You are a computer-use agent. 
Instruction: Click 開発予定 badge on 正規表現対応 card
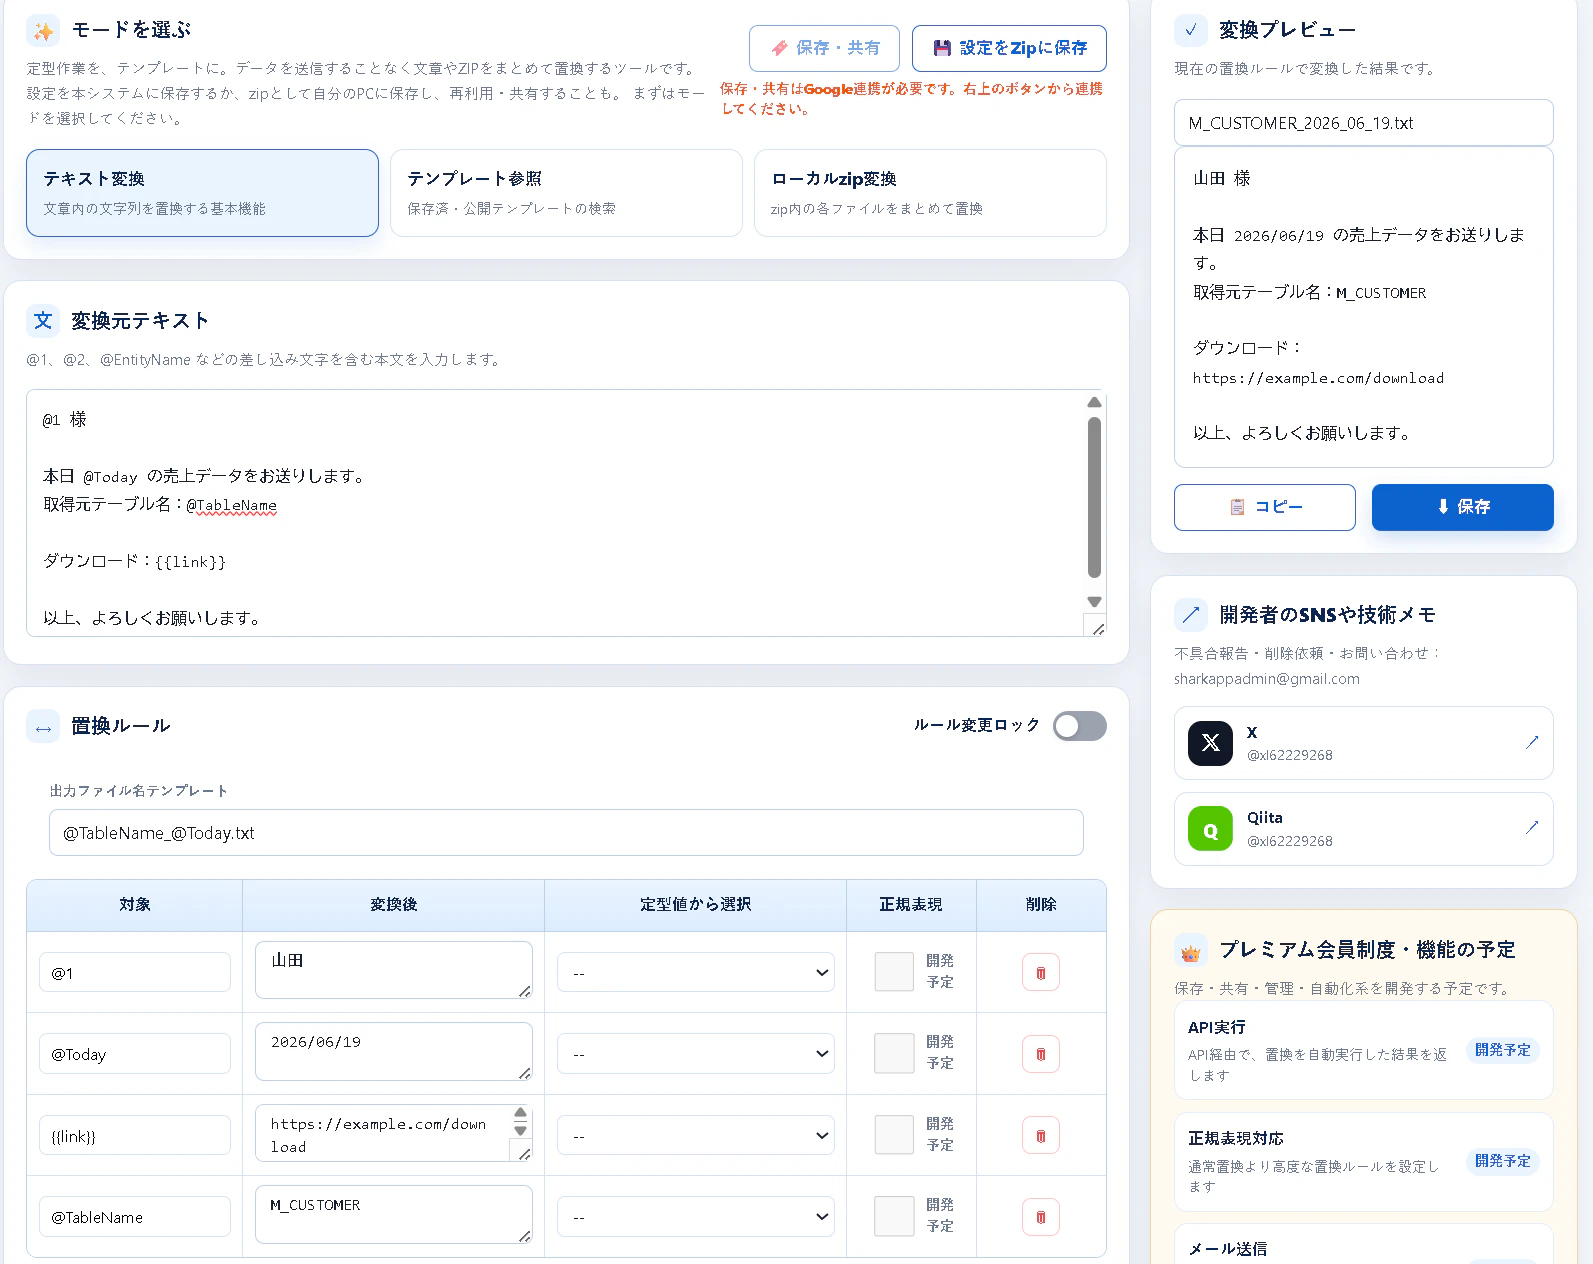click(x=1503, y=1161)
